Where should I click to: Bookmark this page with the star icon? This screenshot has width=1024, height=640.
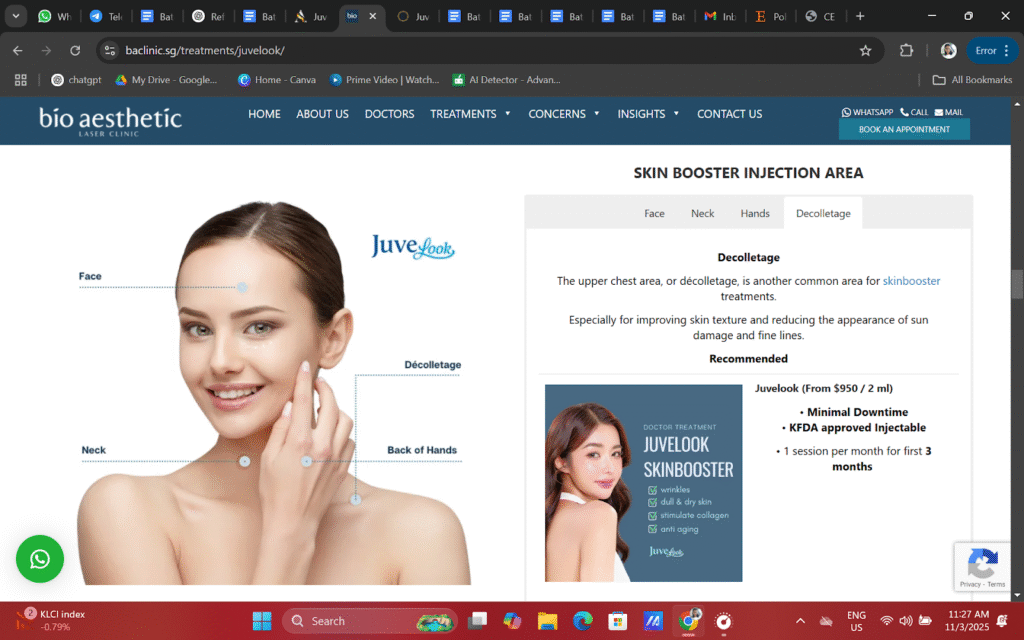pos(865,50)
